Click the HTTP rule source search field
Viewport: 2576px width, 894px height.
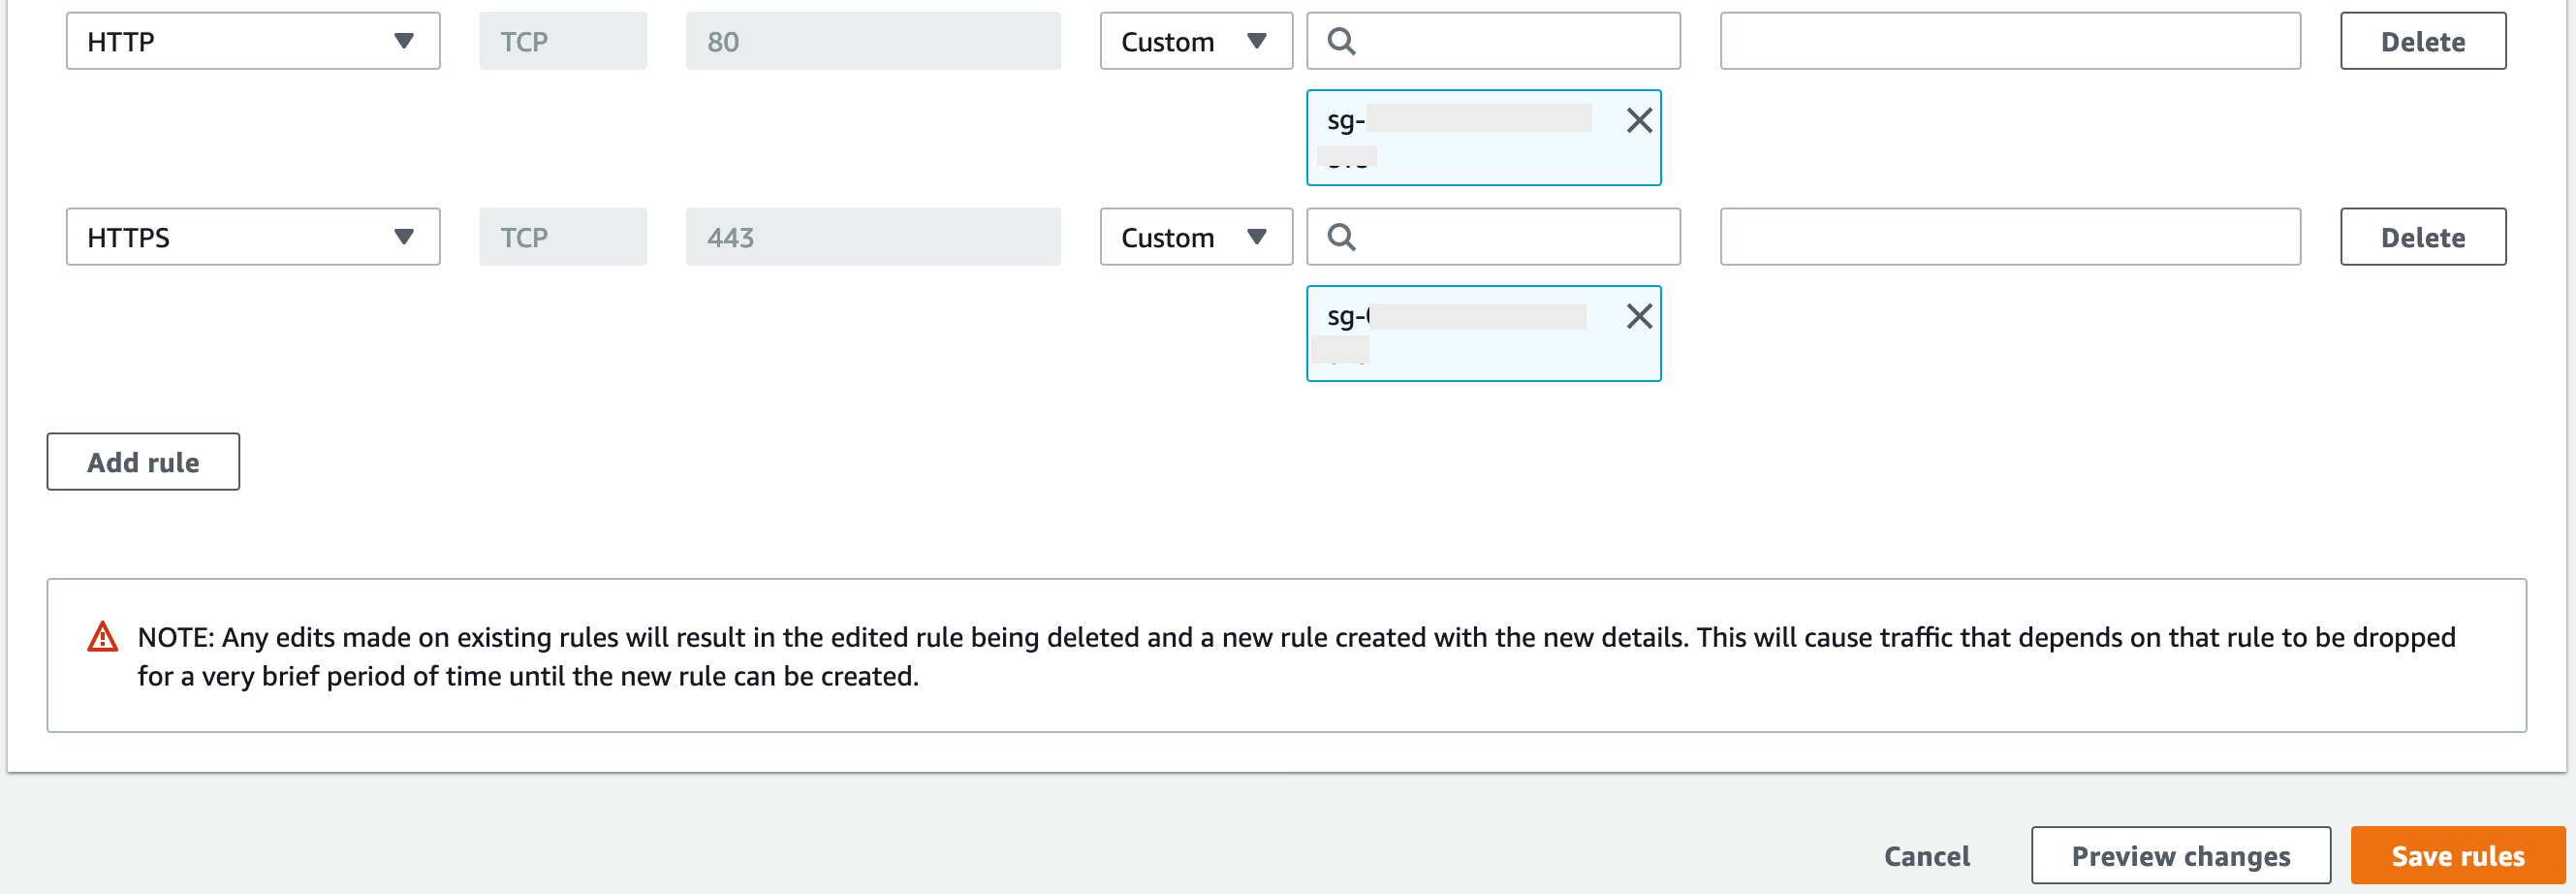pos(1510,41)
